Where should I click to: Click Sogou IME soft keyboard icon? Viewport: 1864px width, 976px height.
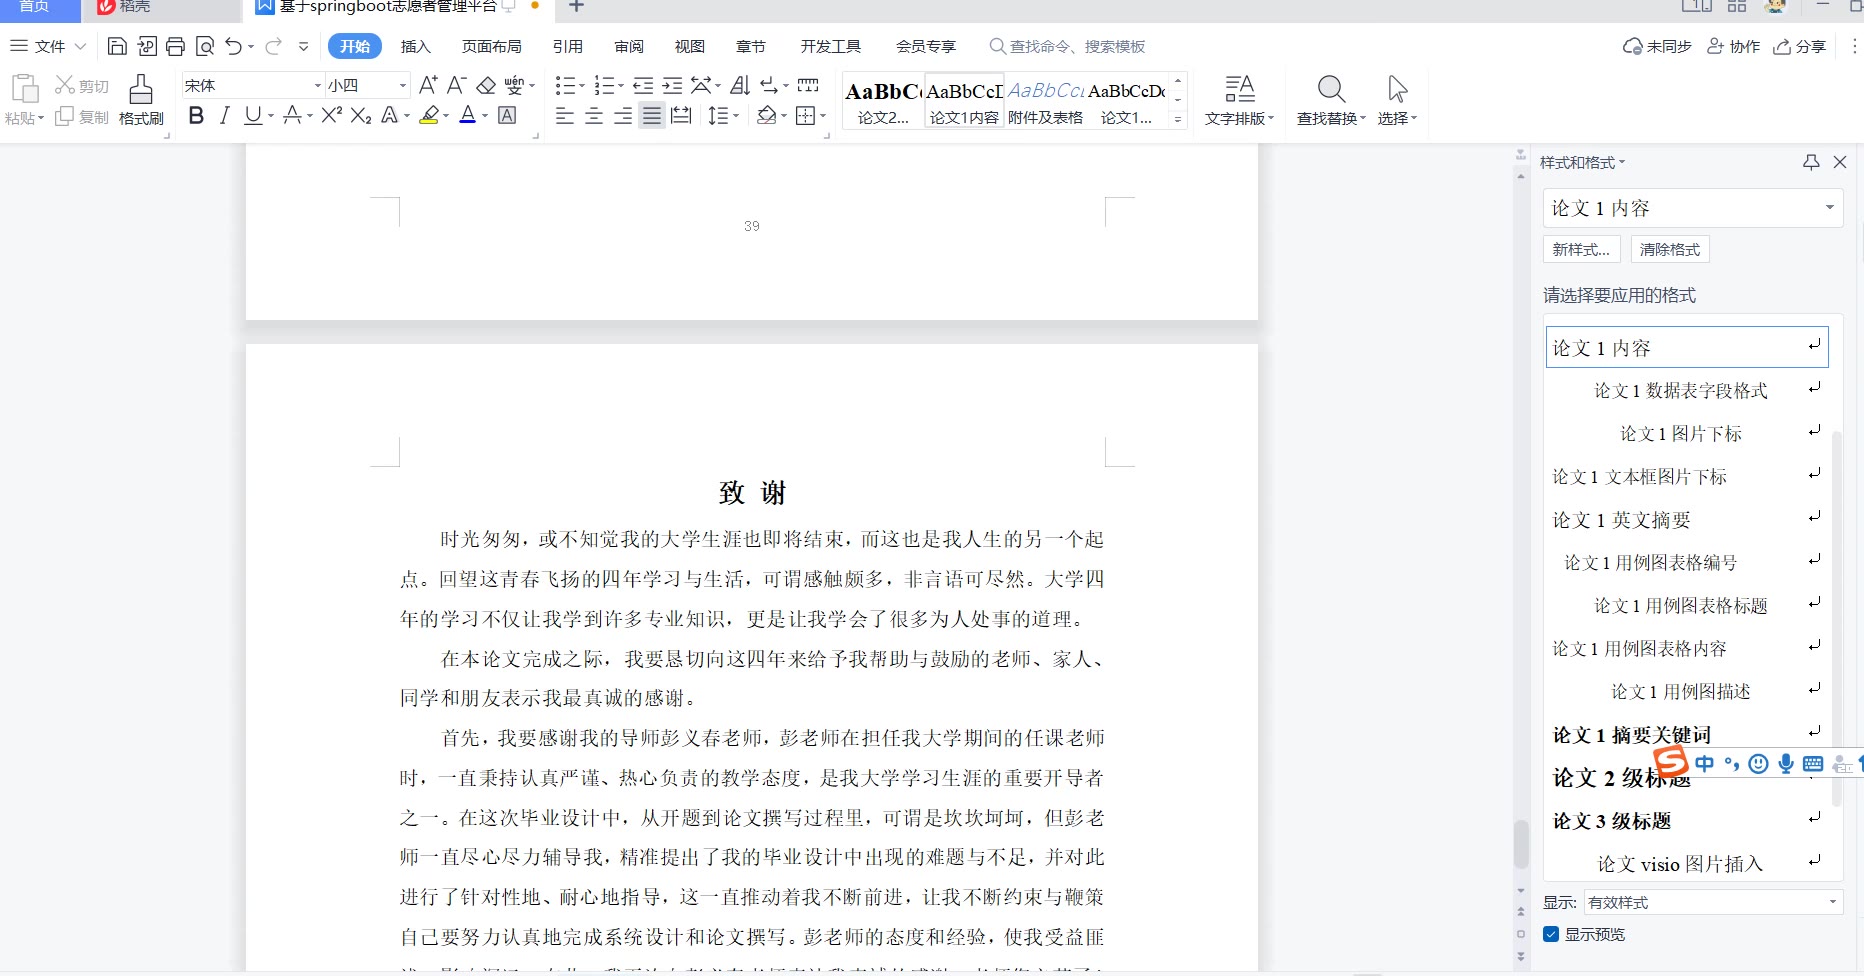click(1813, 764)
